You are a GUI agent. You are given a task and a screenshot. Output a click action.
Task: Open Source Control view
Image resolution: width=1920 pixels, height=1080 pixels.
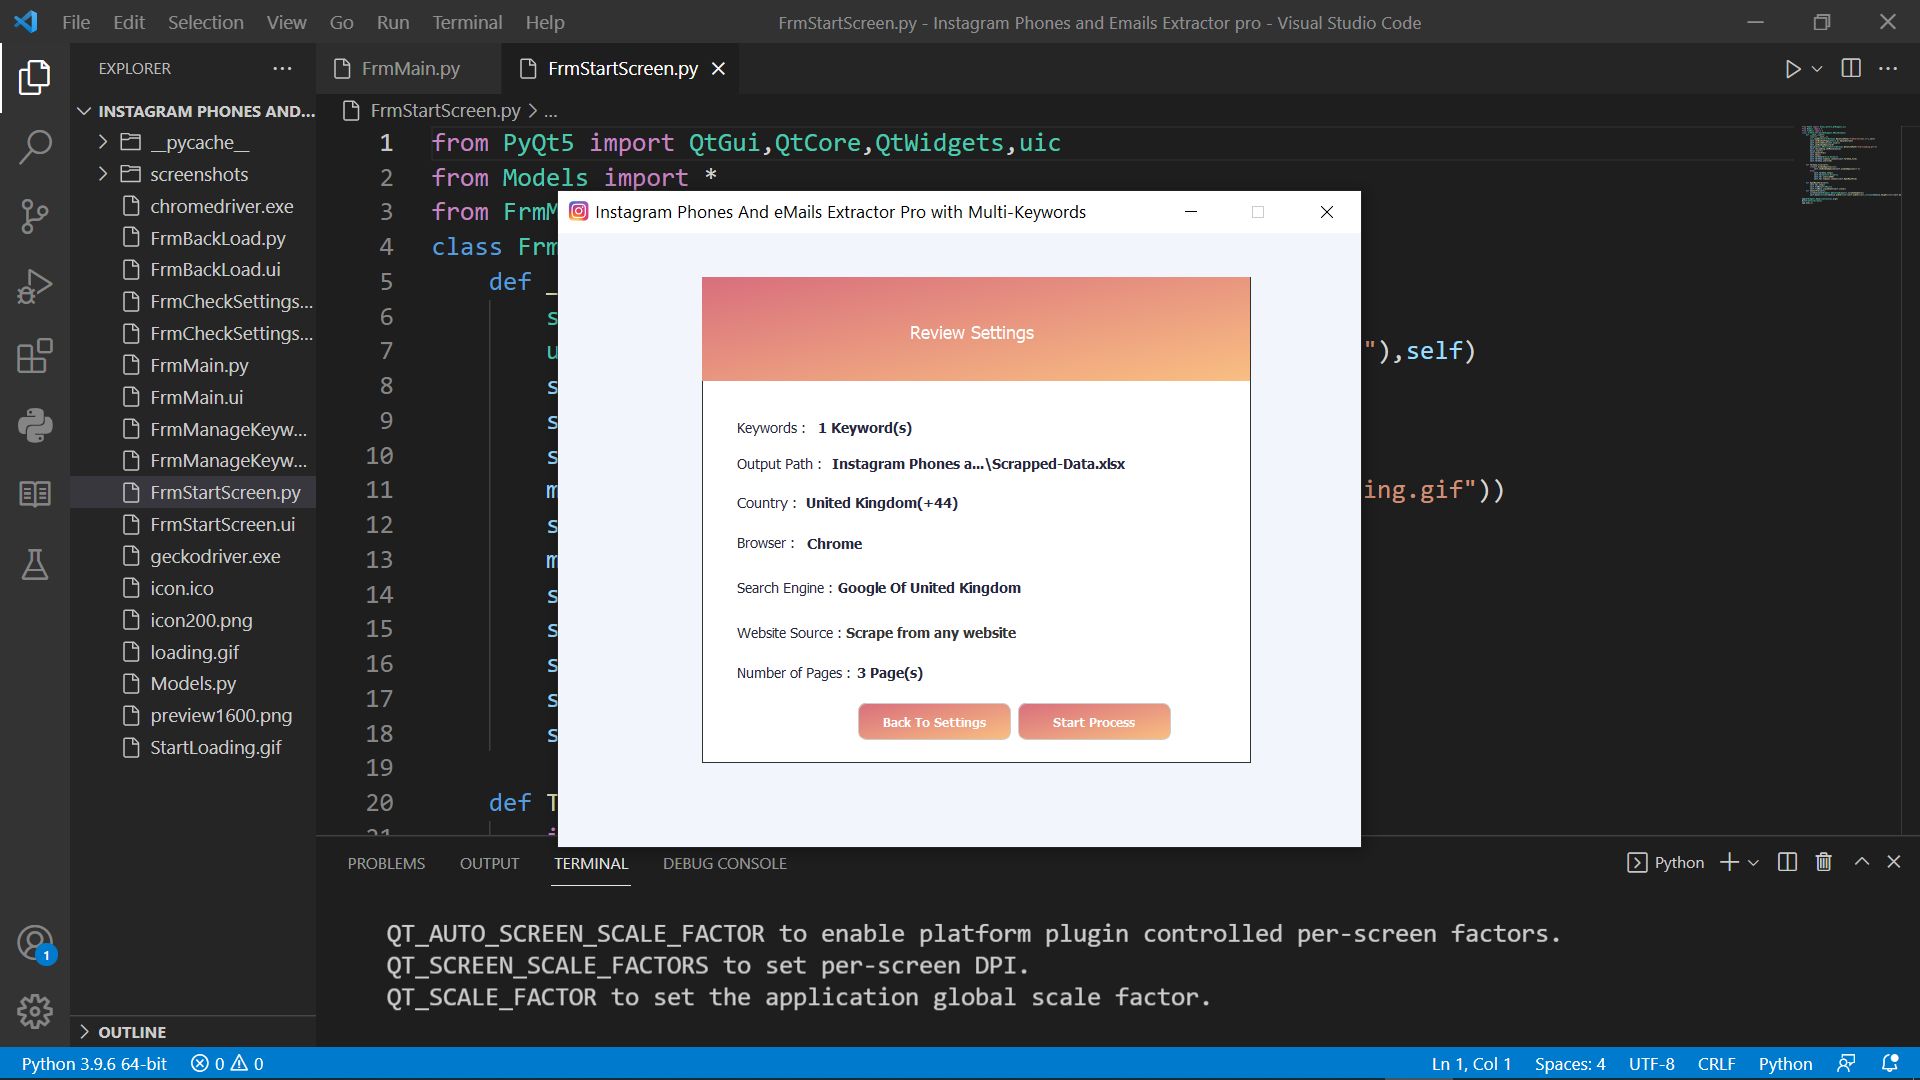pyautogui.click(x=35, y=216)
